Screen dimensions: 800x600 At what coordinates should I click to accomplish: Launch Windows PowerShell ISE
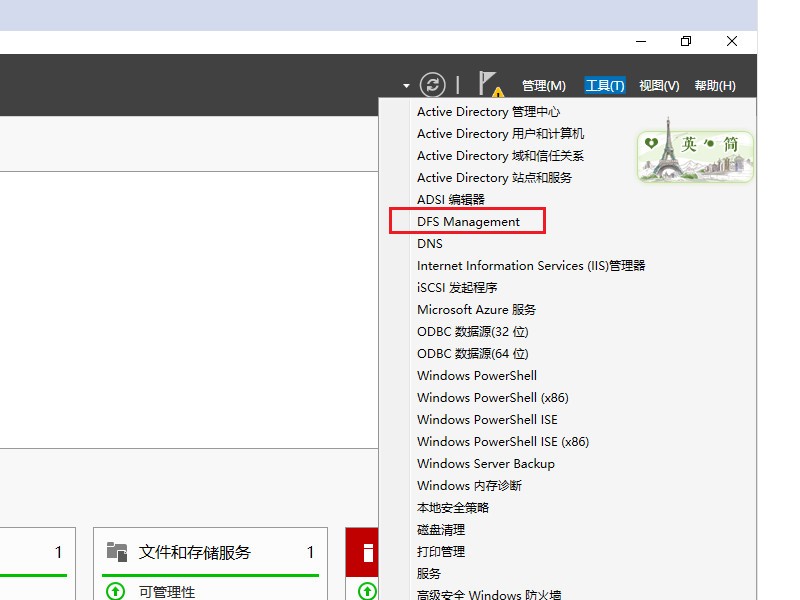(x=489, y=419)
